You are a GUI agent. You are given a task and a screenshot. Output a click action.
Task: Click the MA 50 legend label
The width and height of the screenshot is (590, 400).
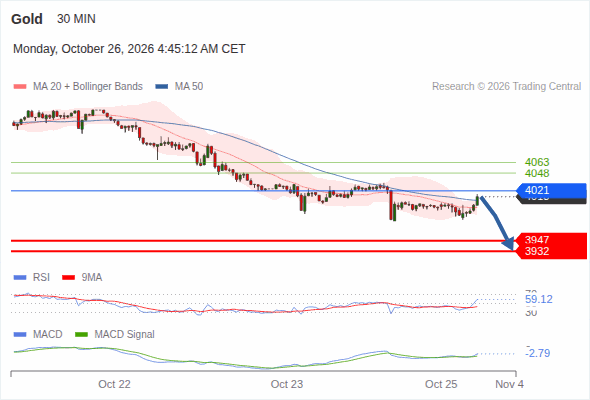(x=189, y=87)
